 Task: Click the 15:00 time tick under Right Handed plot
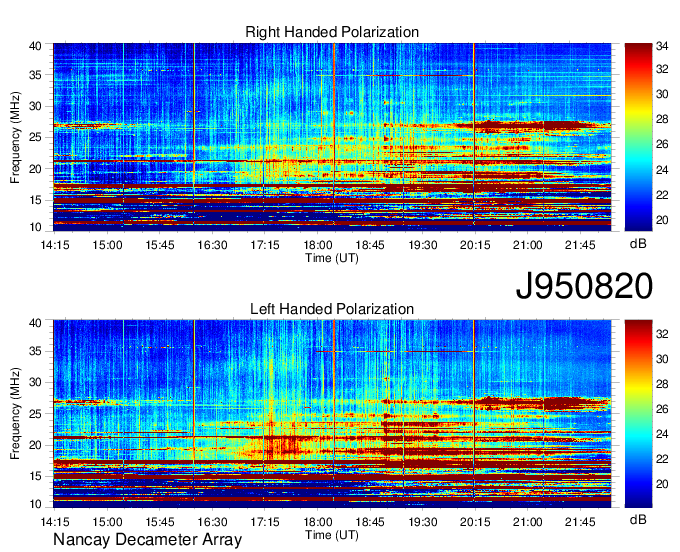tap(107, 245)
